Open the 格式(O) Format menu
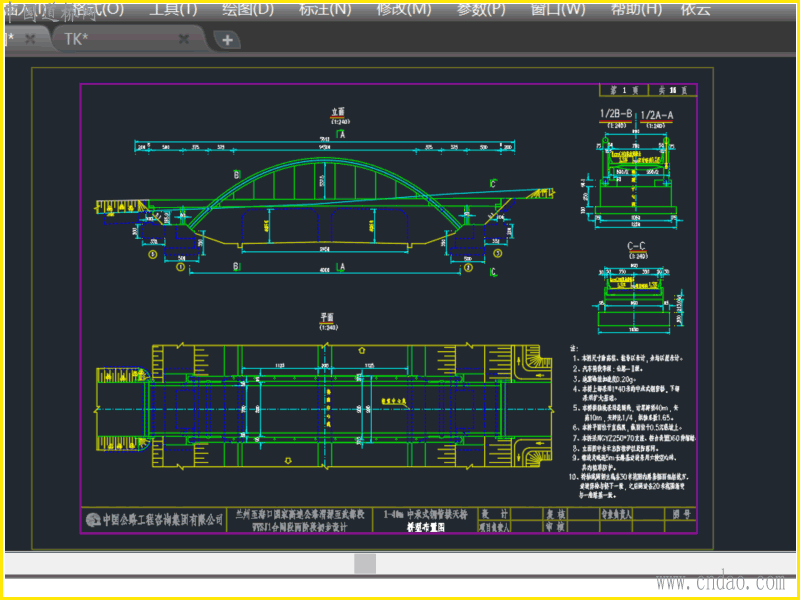Screen dimensions: 800x600 pos(98,9)
